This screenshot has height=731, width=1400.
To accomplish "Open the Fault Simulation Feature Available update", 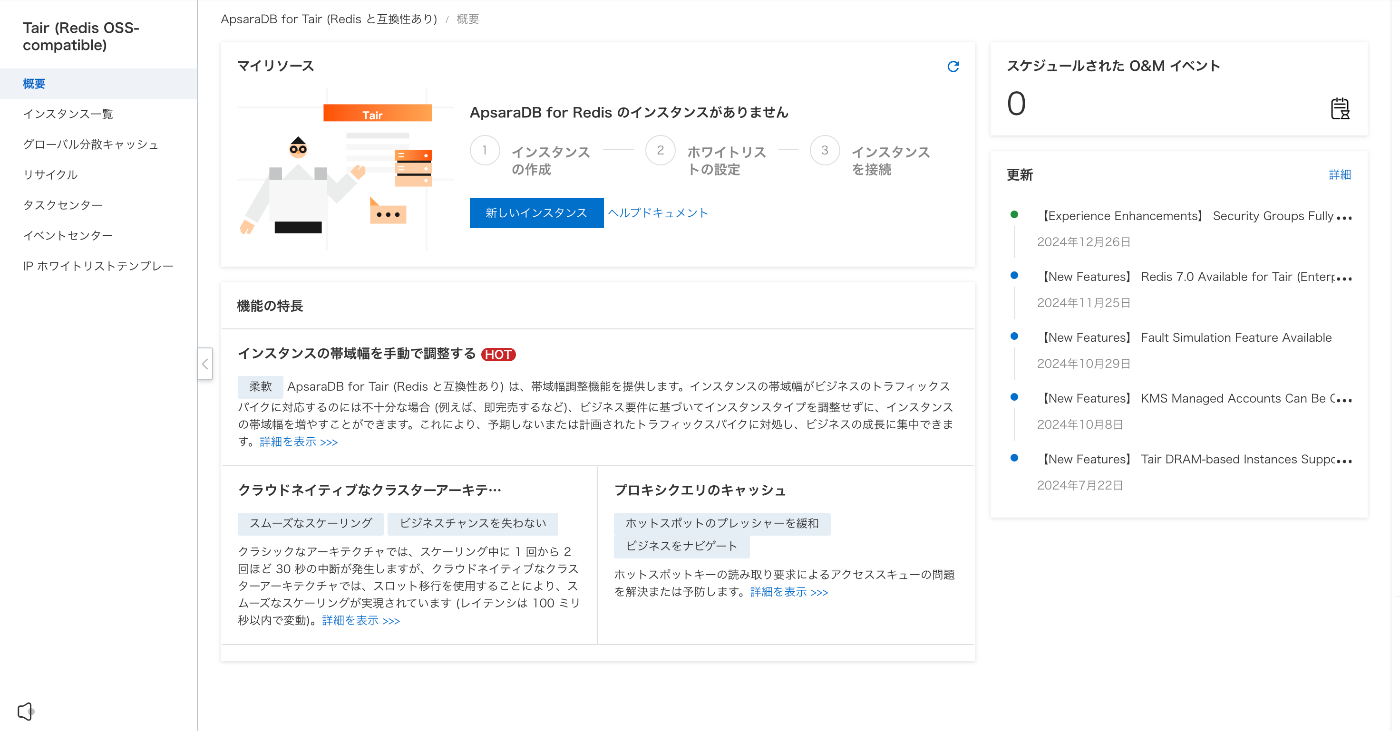I will tap(1186, 338).
